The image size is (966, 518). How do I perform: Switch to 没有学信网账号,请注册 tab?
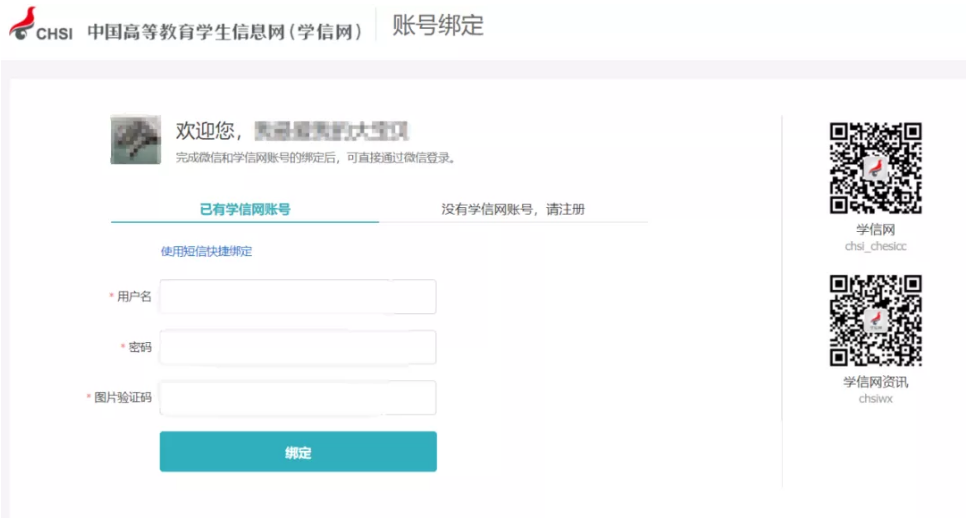click(513, 209)
